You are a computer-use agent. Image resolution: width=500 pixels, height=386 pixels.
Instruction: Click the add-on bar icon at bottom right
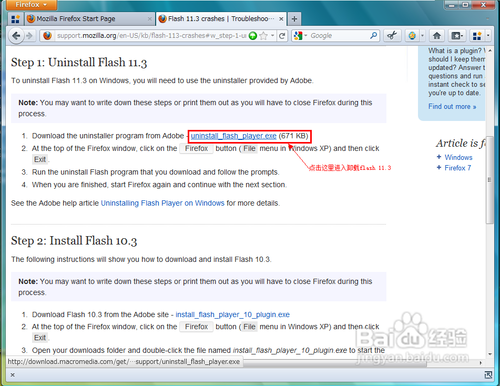point(488,375)
